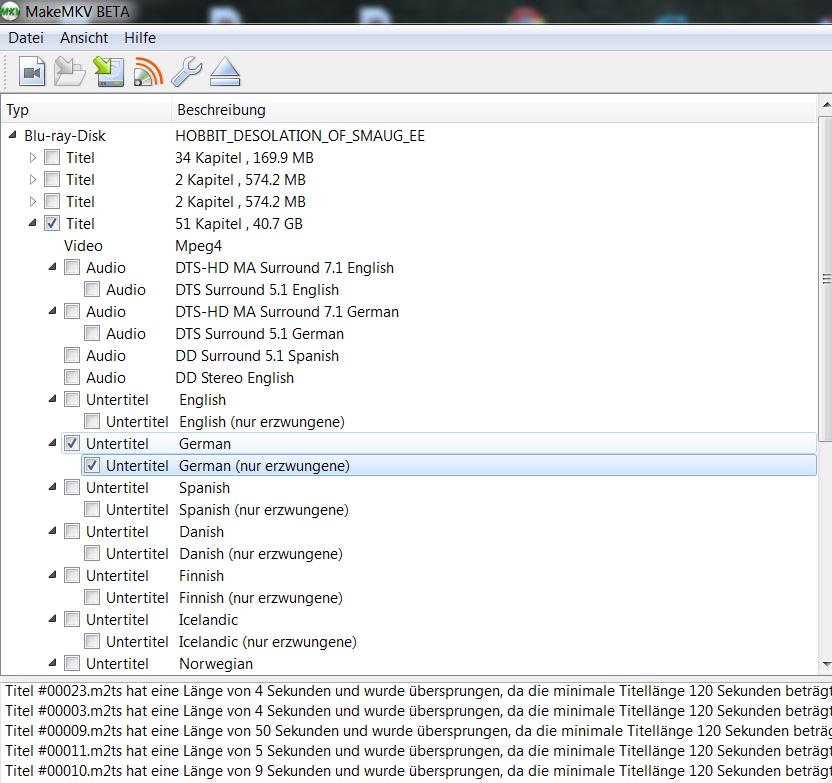The image size is (832, 783).
Task: Eject disc with the eject icon
Action: [x=225, y=72]
